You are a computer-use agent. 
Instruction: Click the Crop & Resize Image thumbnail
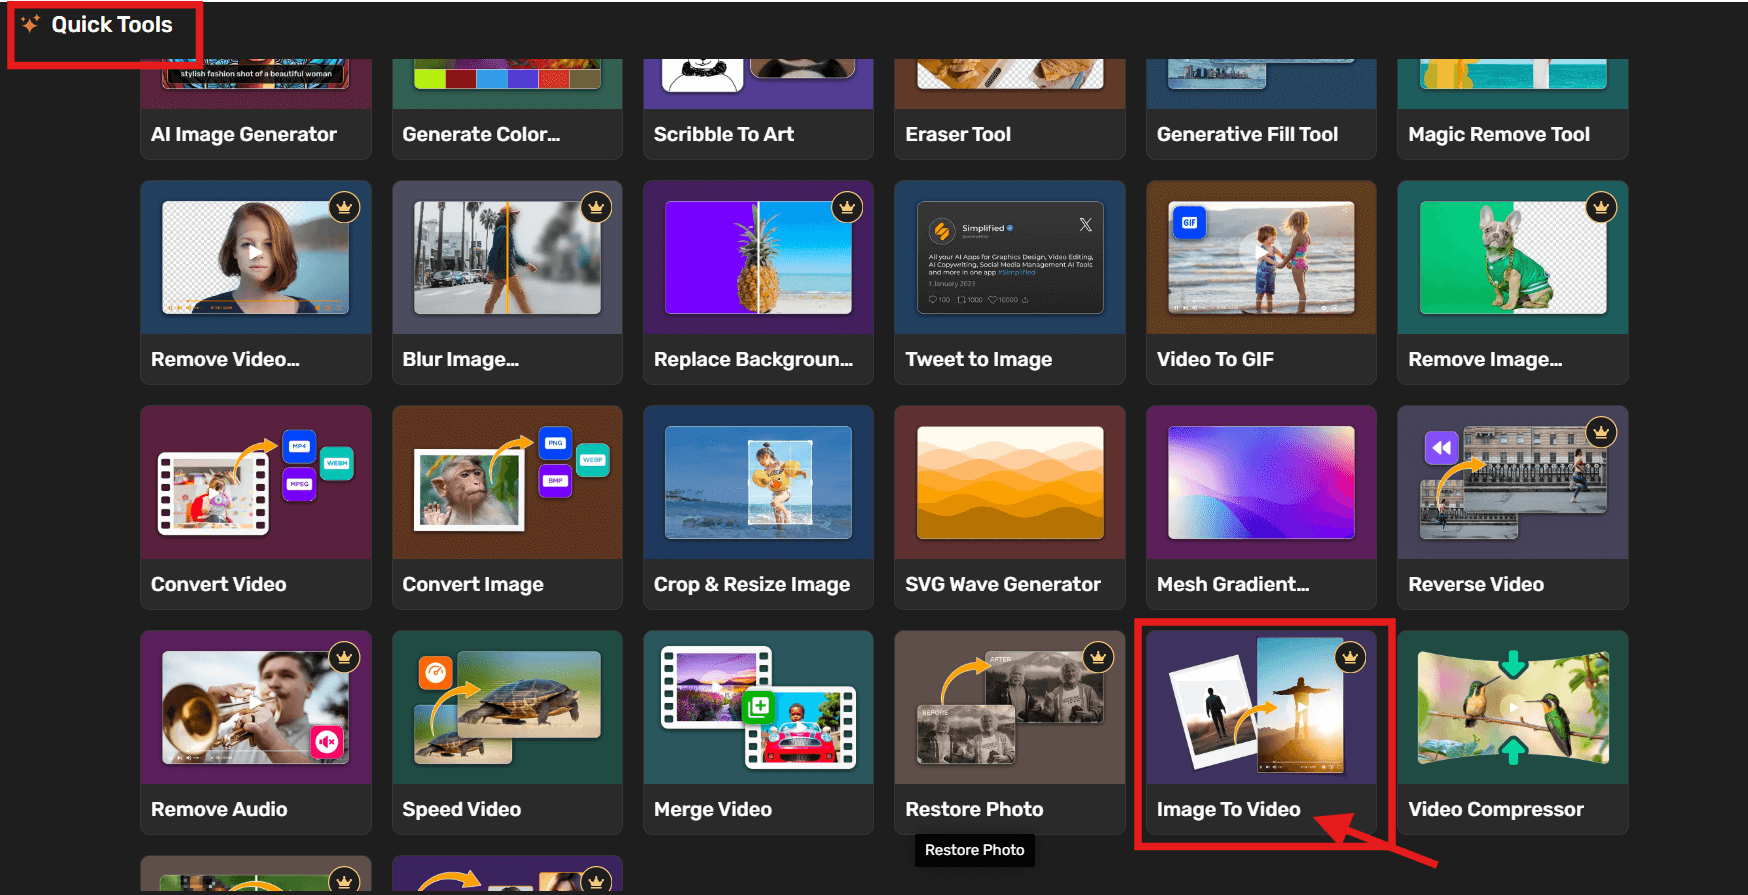(x=758, y=483)
